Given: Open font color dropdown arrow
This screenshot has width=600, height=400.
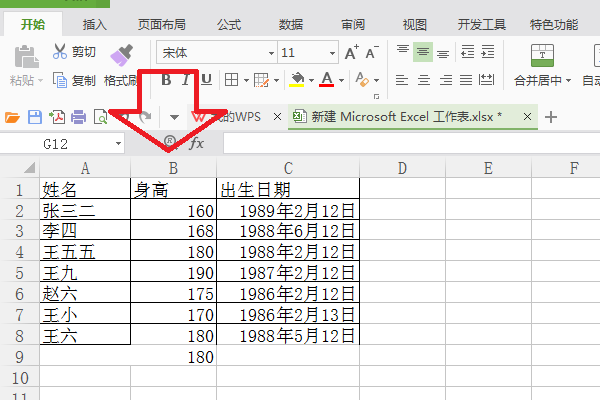Looking at the screenshot, I should (341, 80).
